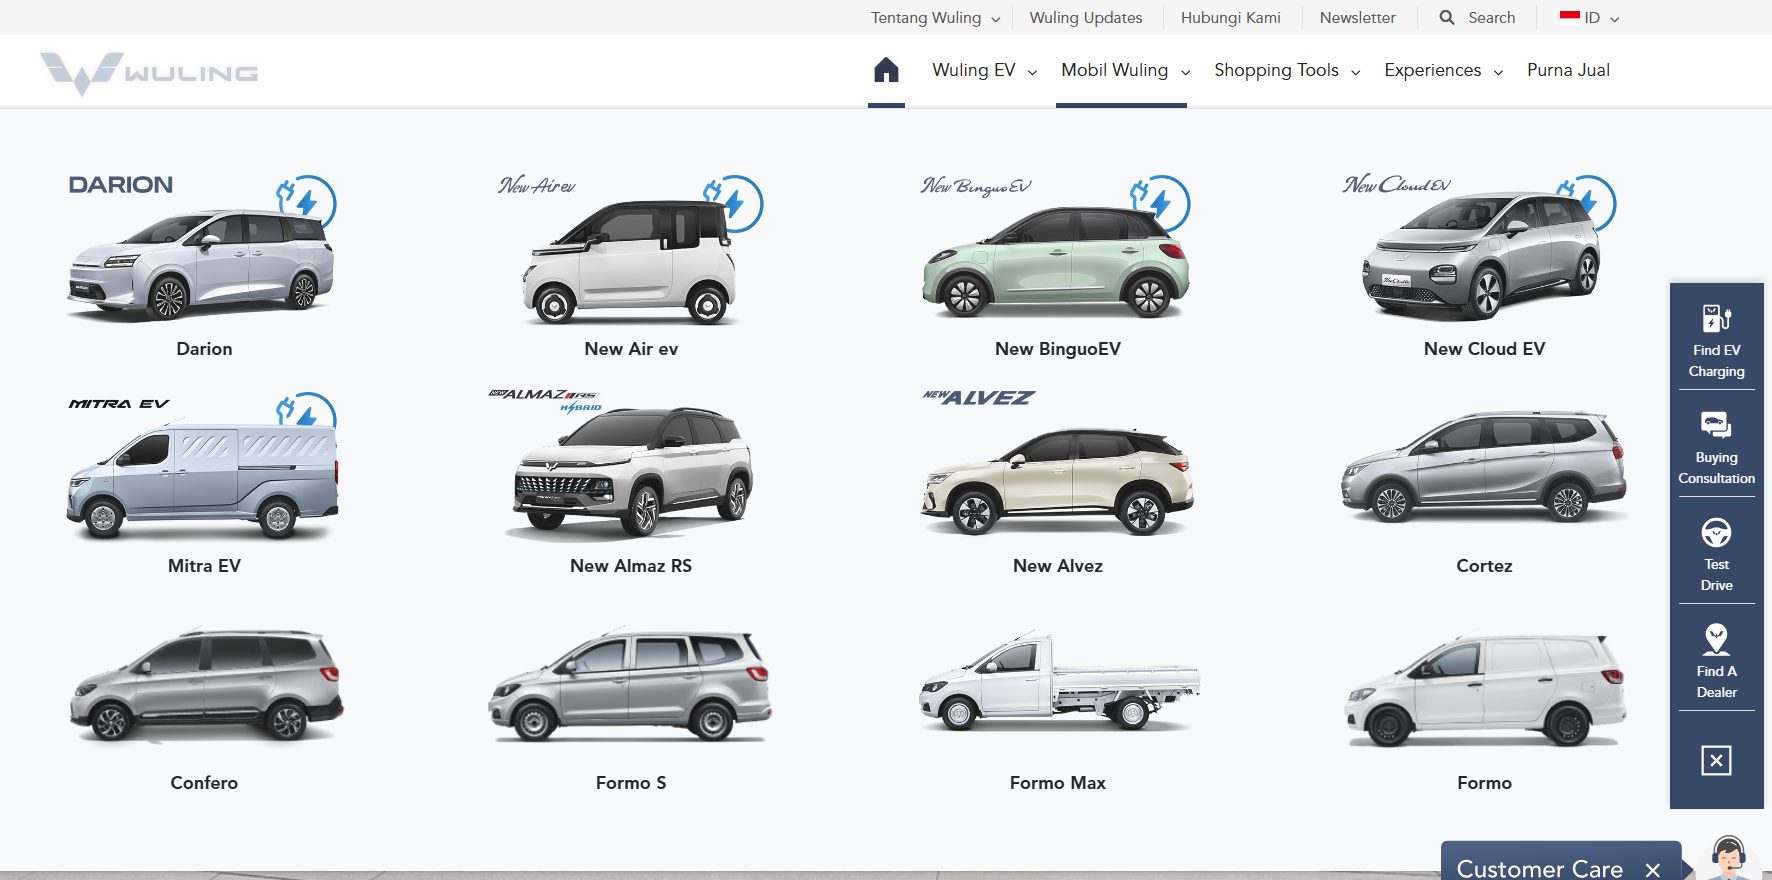Expand the Tentang Wuling dropdown
Image resolution: width=1772 pixels, height=880 pixels.
coord(935,18)
